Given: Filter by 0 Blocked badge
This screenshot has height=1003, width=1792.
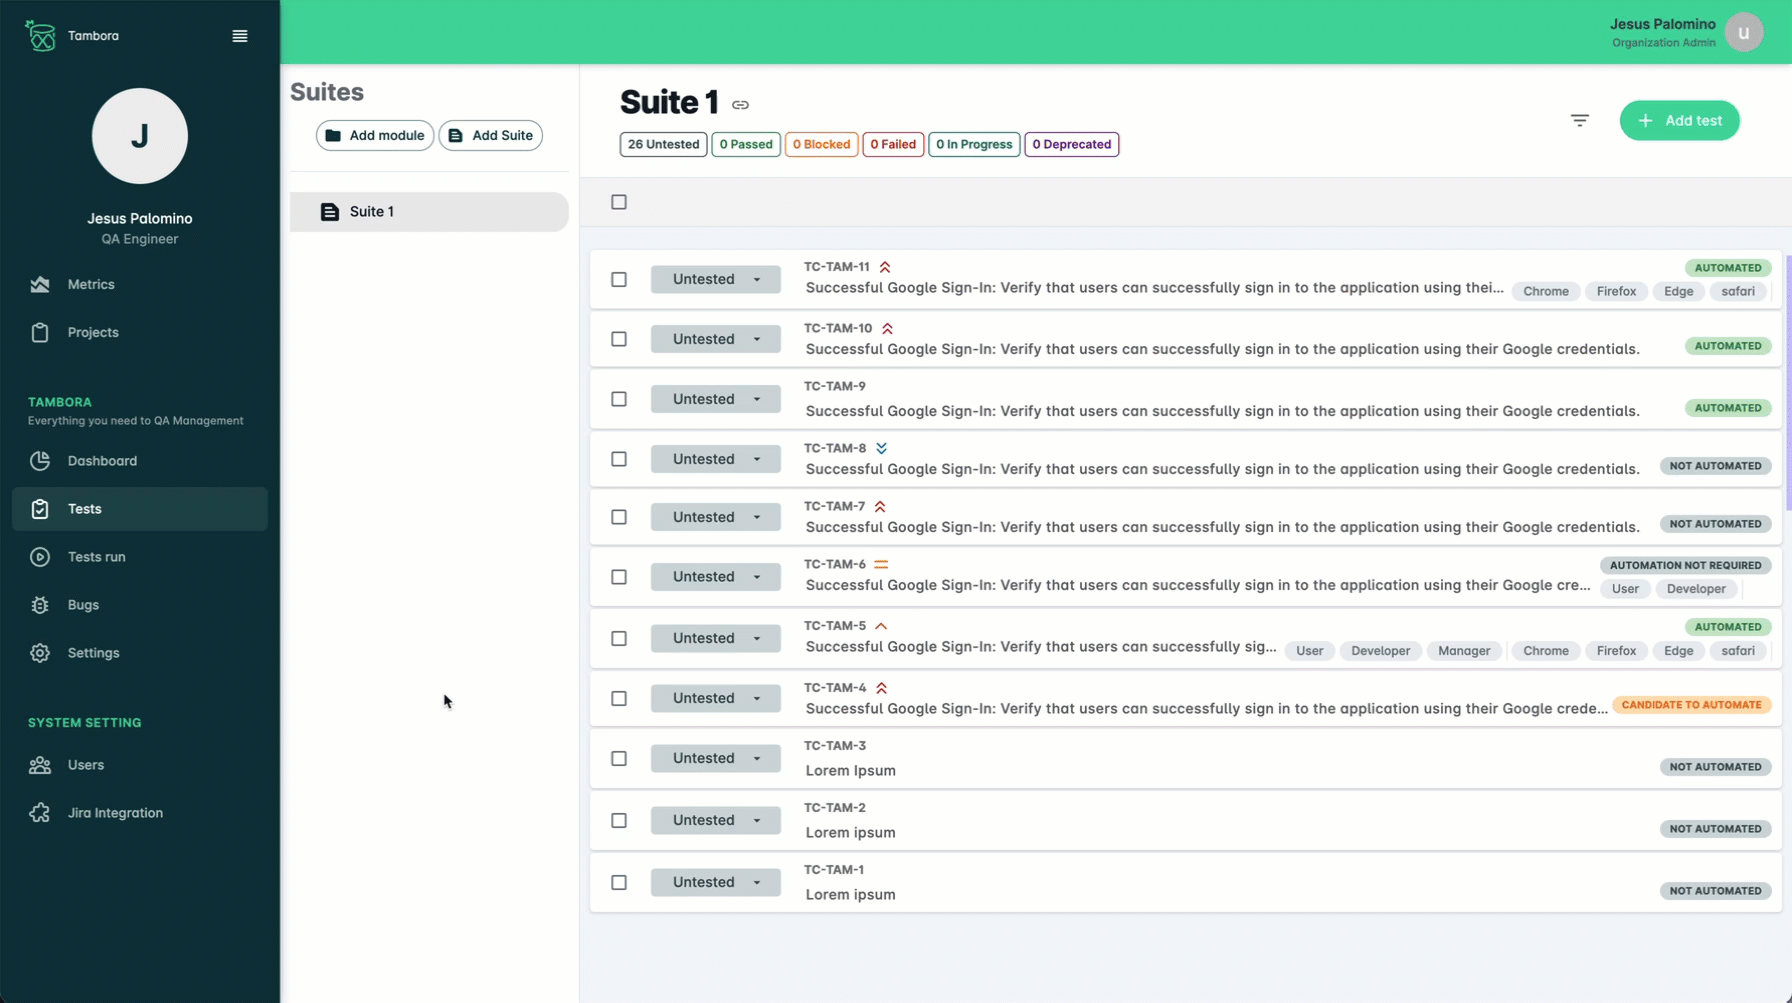Looking at the screenshot, I should (x=821, y=144).
